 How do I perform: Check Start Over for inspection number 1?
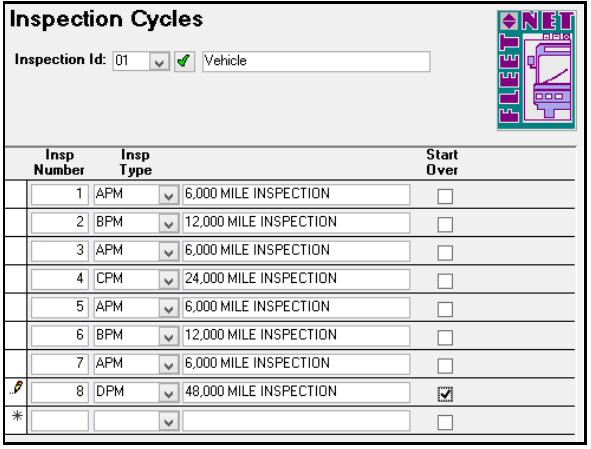(x=445, y=196)
